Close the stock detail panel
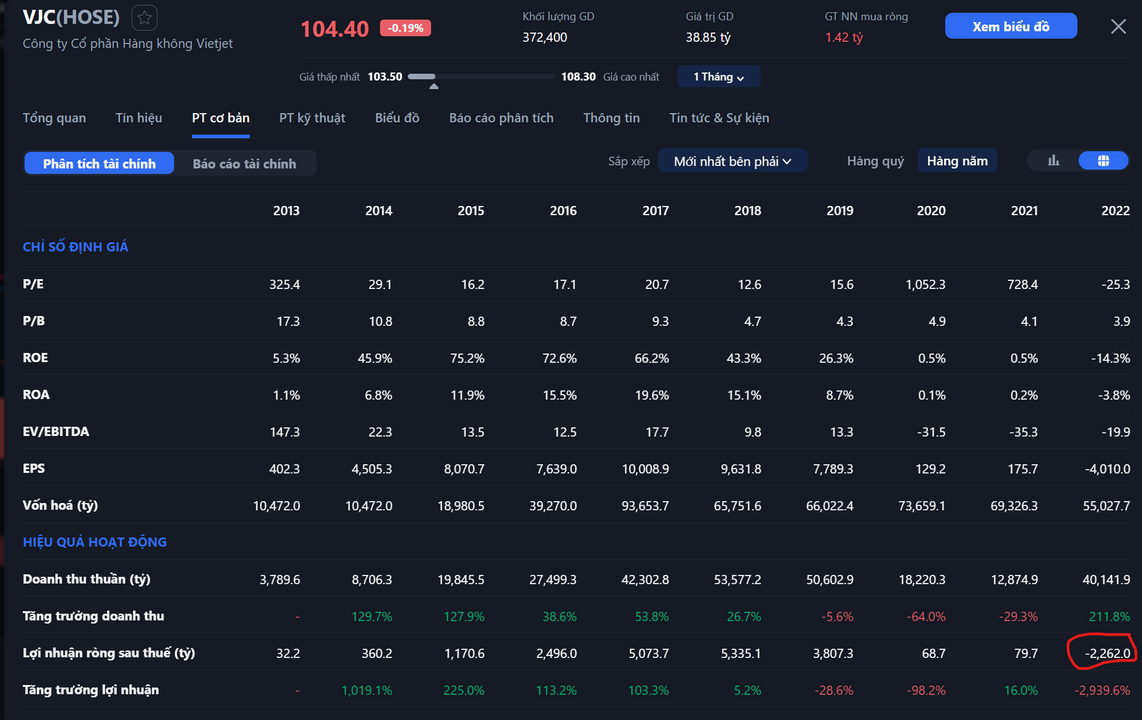 point(1118,27)
